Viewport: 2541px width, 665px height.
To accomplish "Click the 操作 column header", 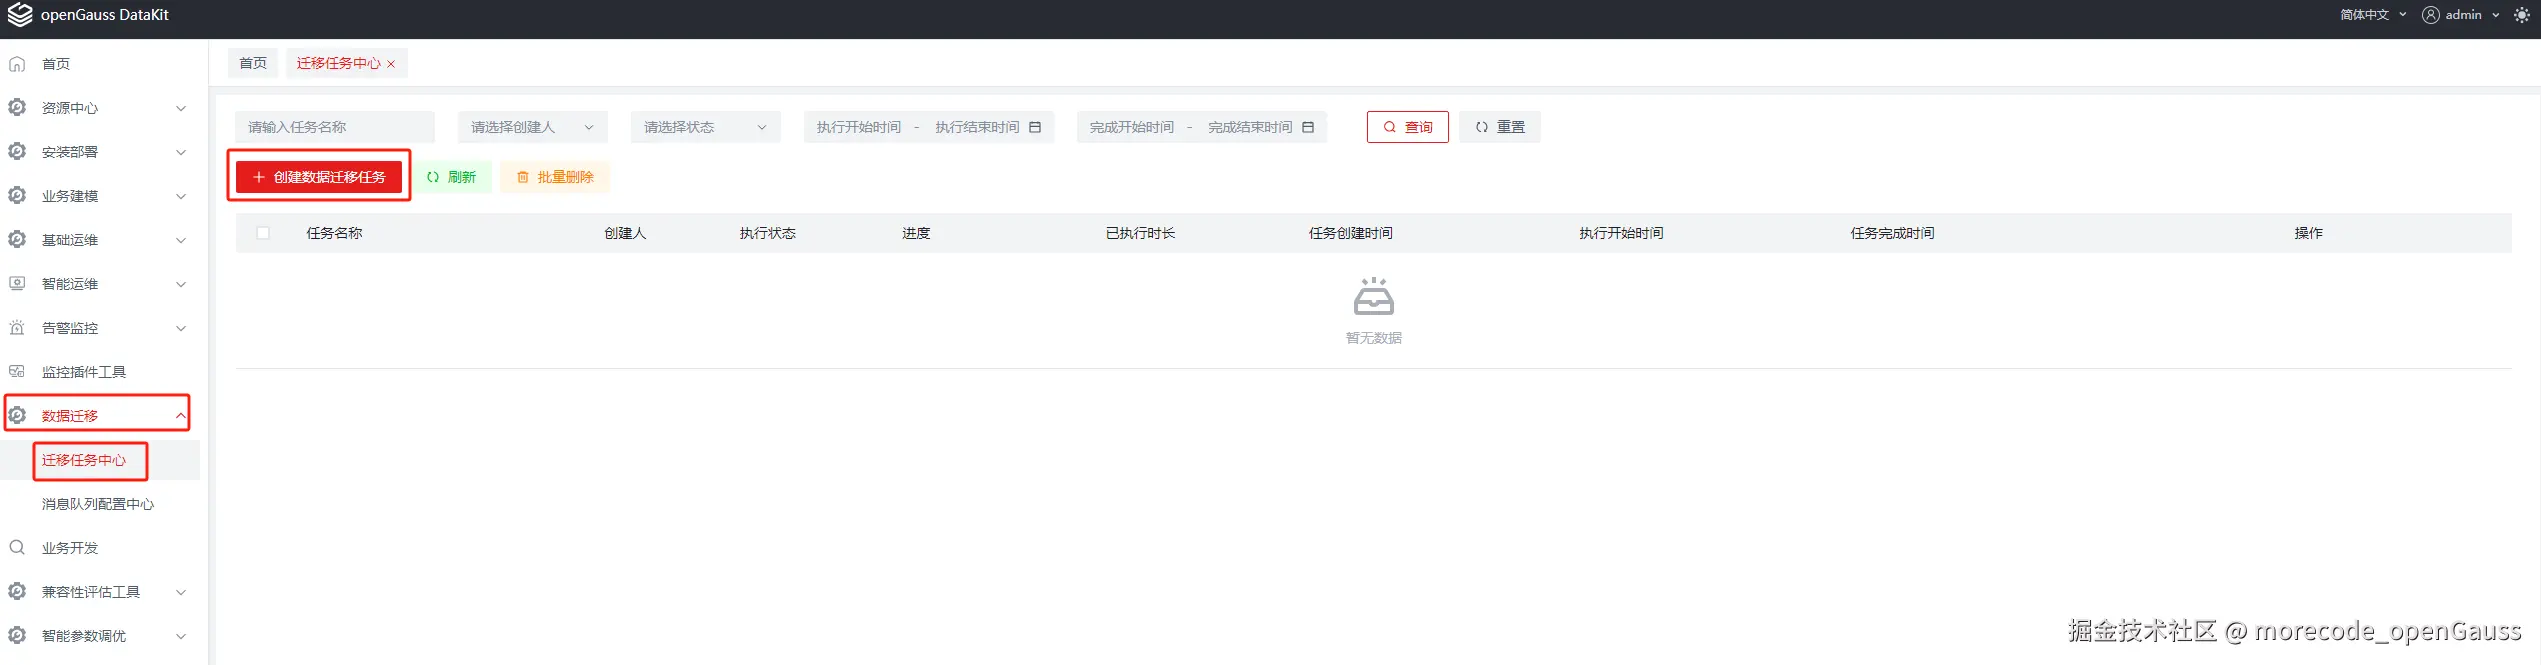I will [2308, 233].
